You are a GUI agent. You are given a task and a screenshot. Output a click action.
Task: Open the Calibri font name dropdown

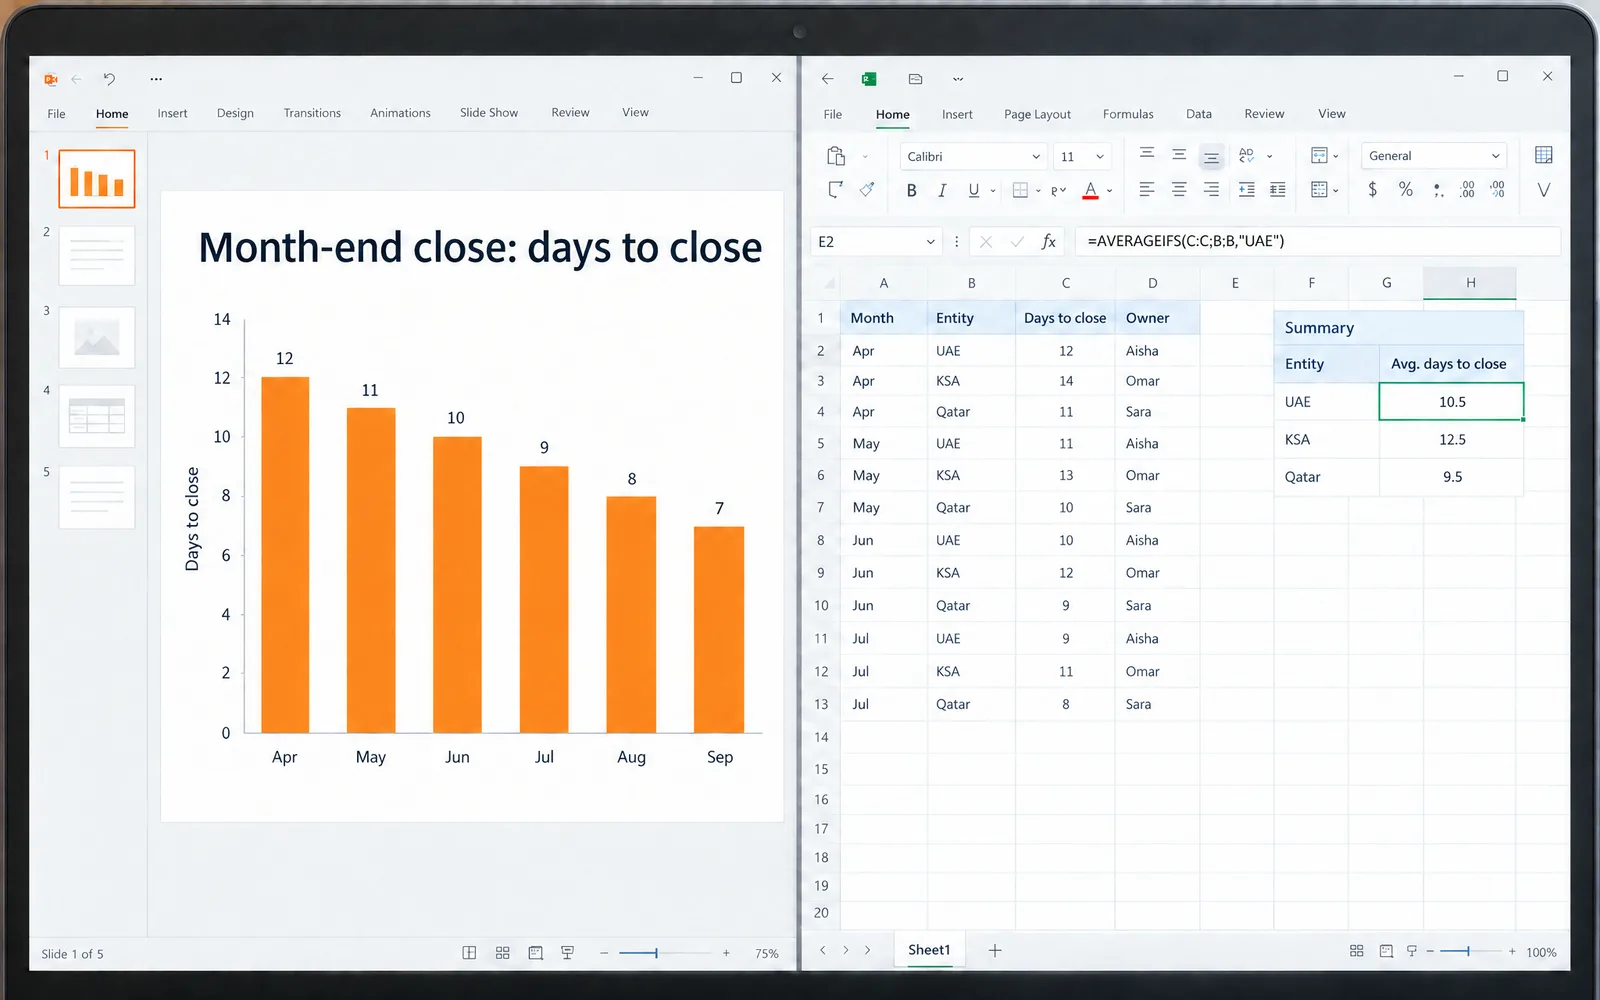pos(1036,157)
